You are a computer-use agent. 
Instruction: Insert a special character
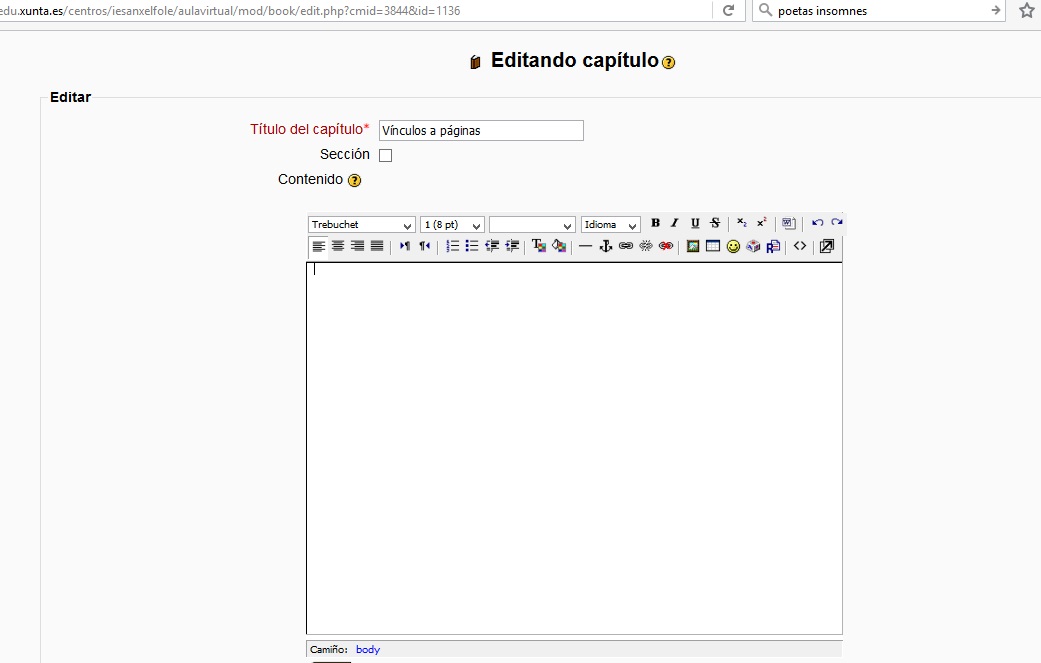[x=753, y=246]
